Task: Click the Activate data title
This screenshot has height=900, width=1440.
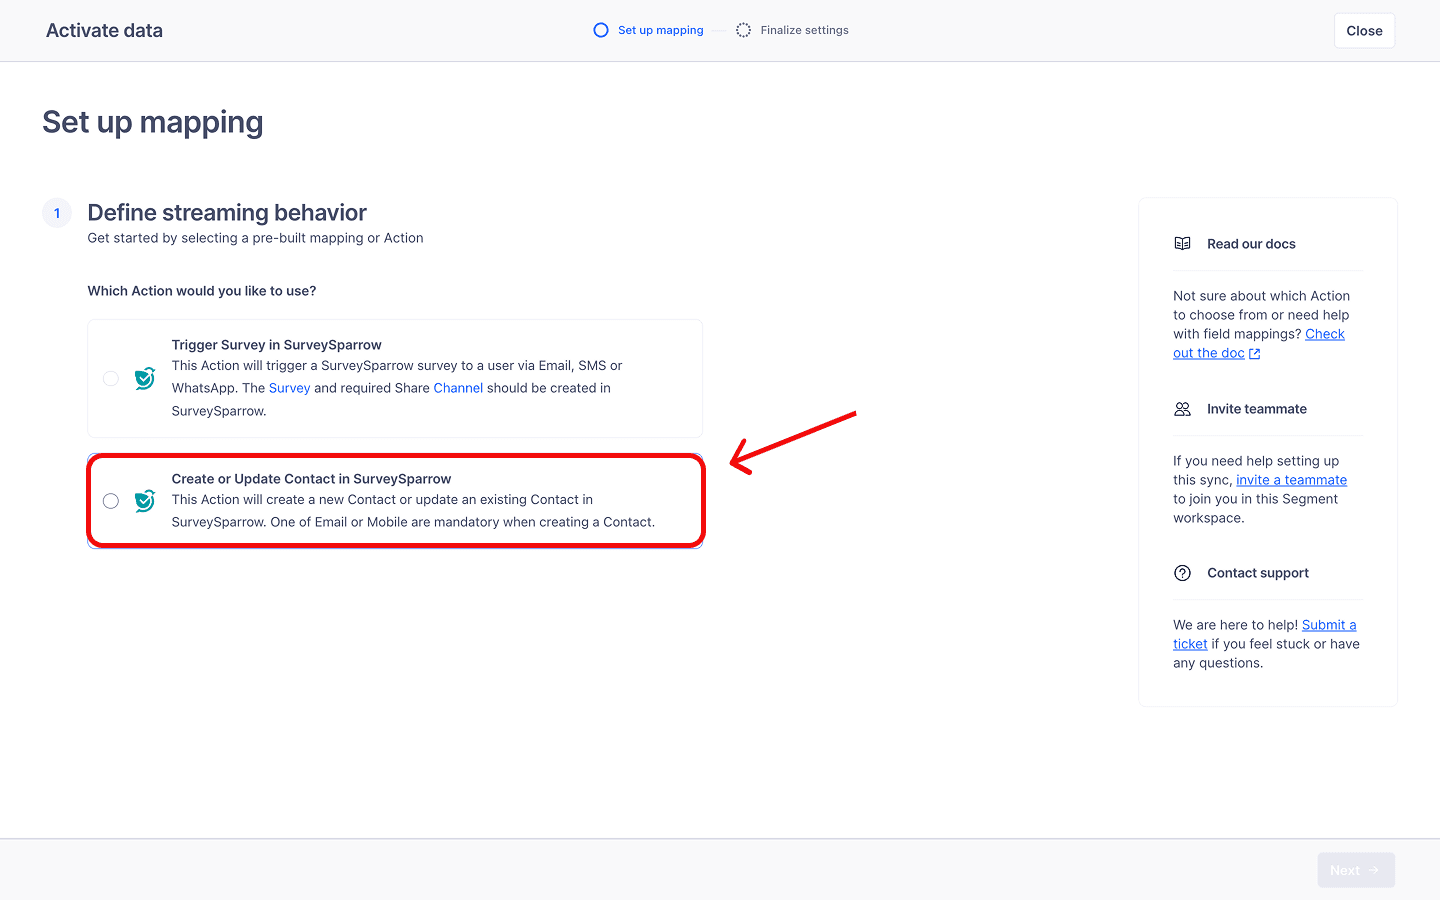Action: click(x=104, y=31)
